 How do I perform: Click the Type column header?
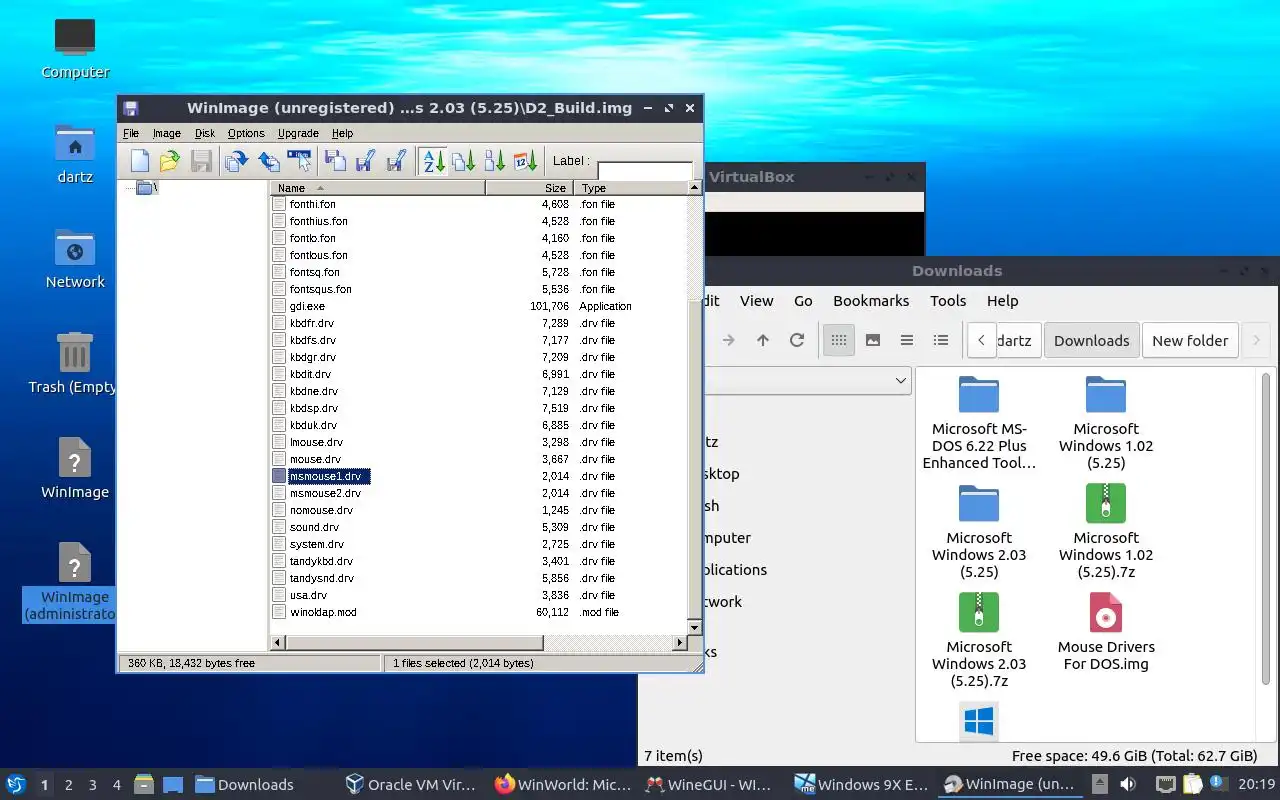click(x=631, y=188)
